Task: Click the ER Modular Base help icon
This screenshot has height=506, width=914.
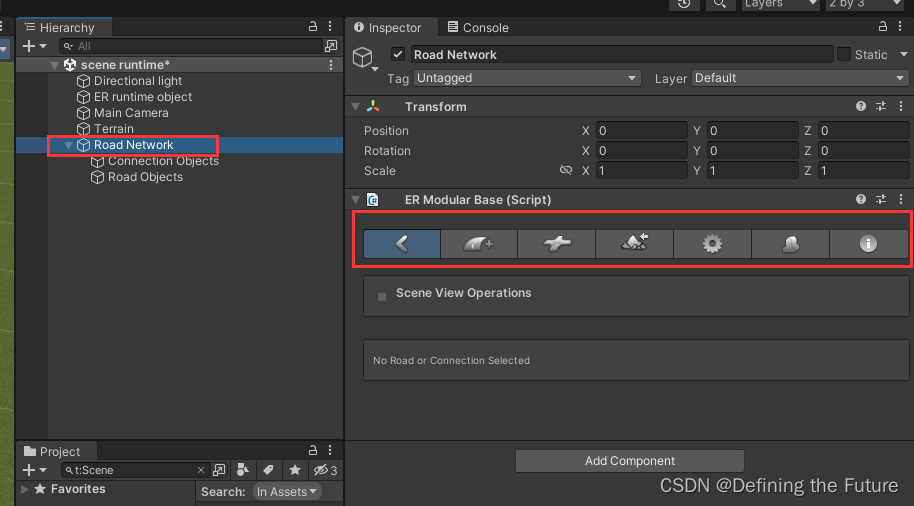Action: (860, 199)
